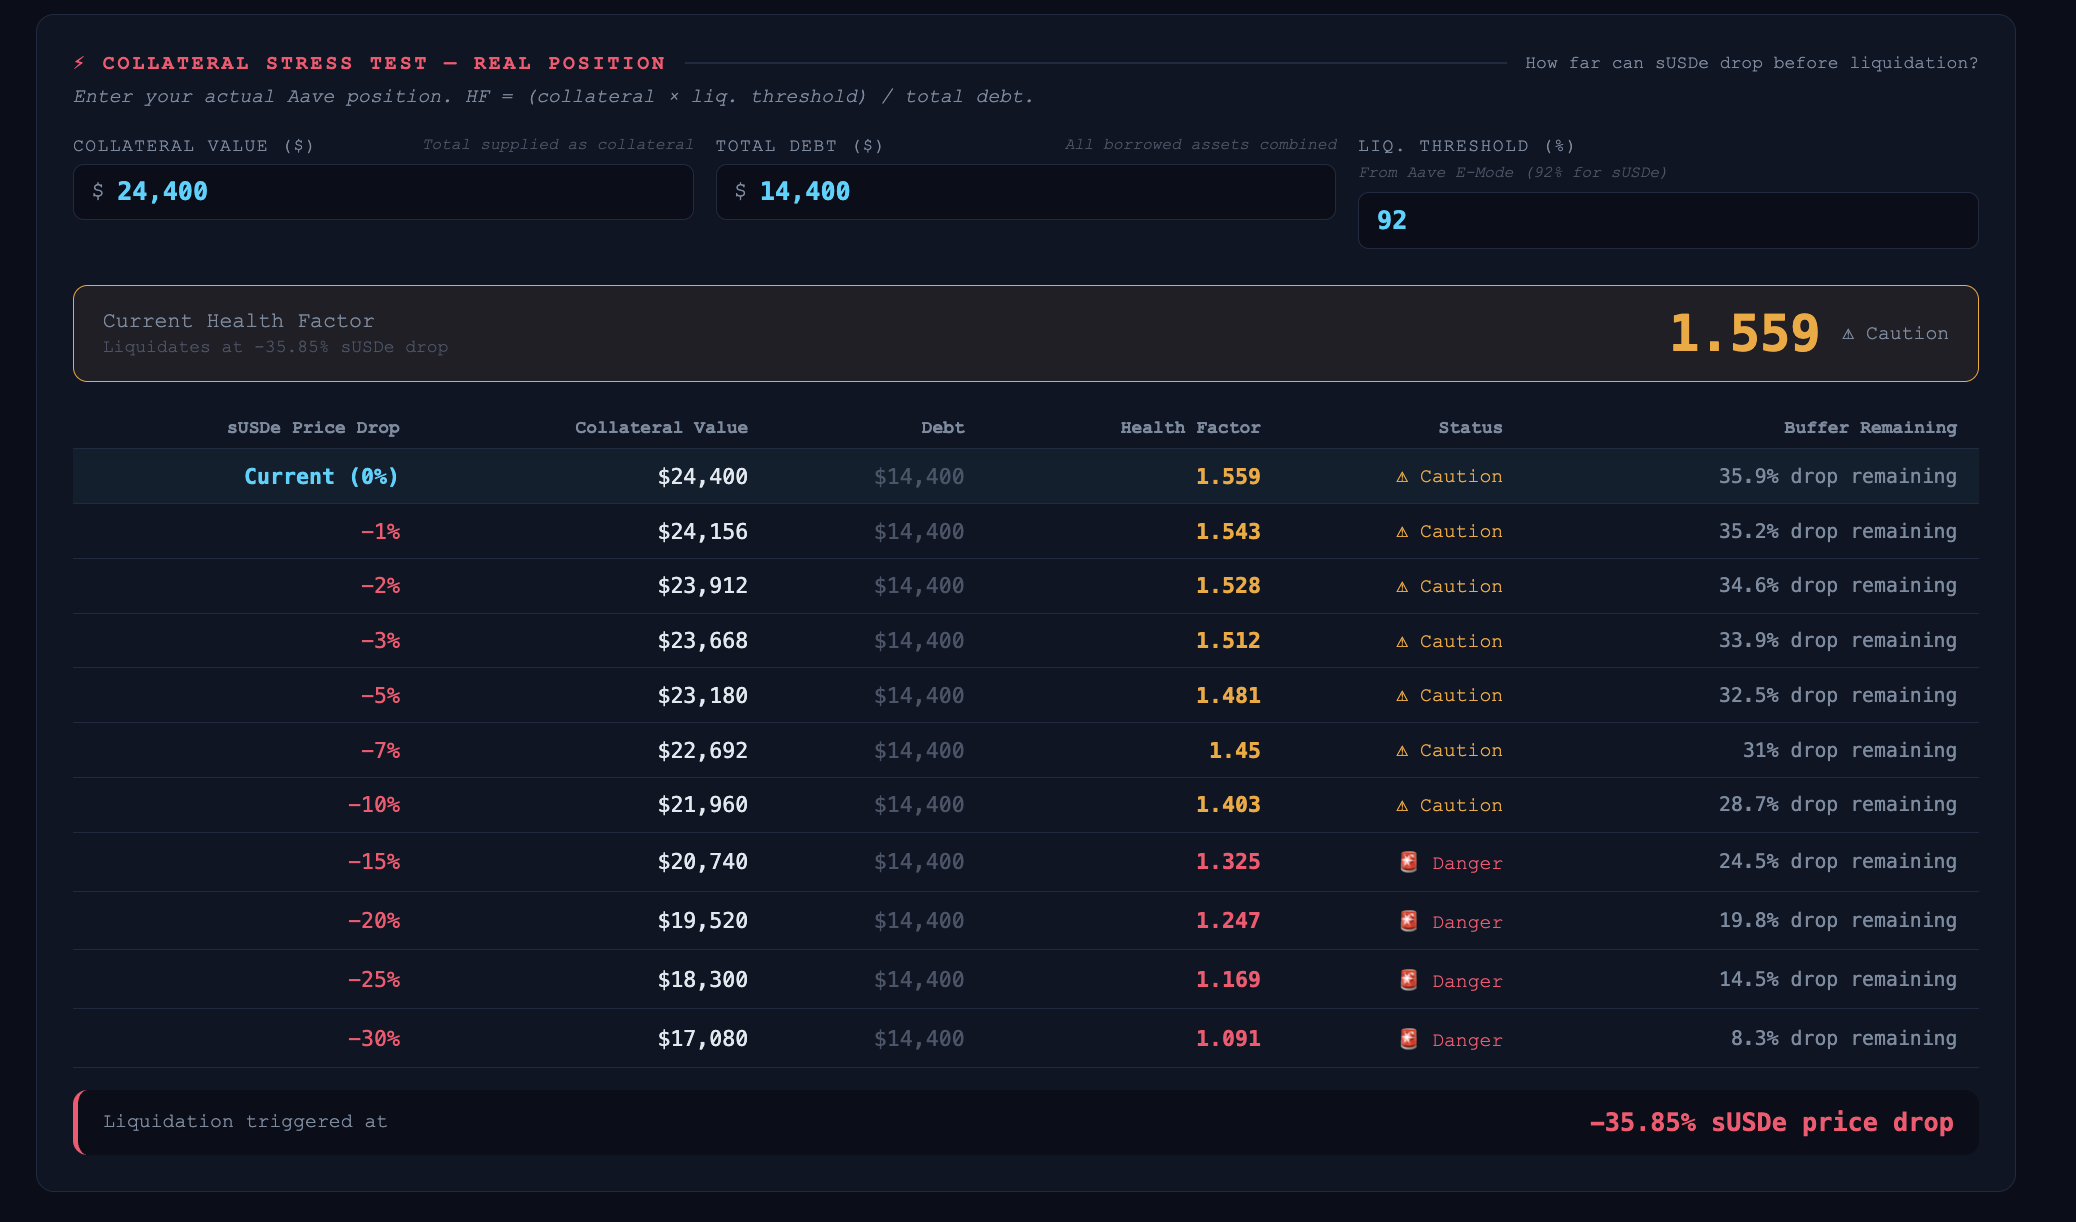The image size is (2076, 1222).
Task: Click the warning icon in the -3% row
Action: [1402, 642]
